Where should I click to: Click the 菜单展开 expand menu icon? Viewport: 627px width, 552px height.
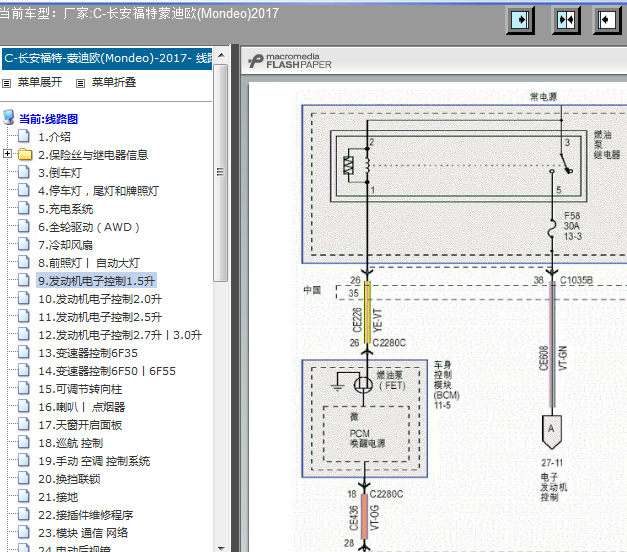tap(6, 83)
